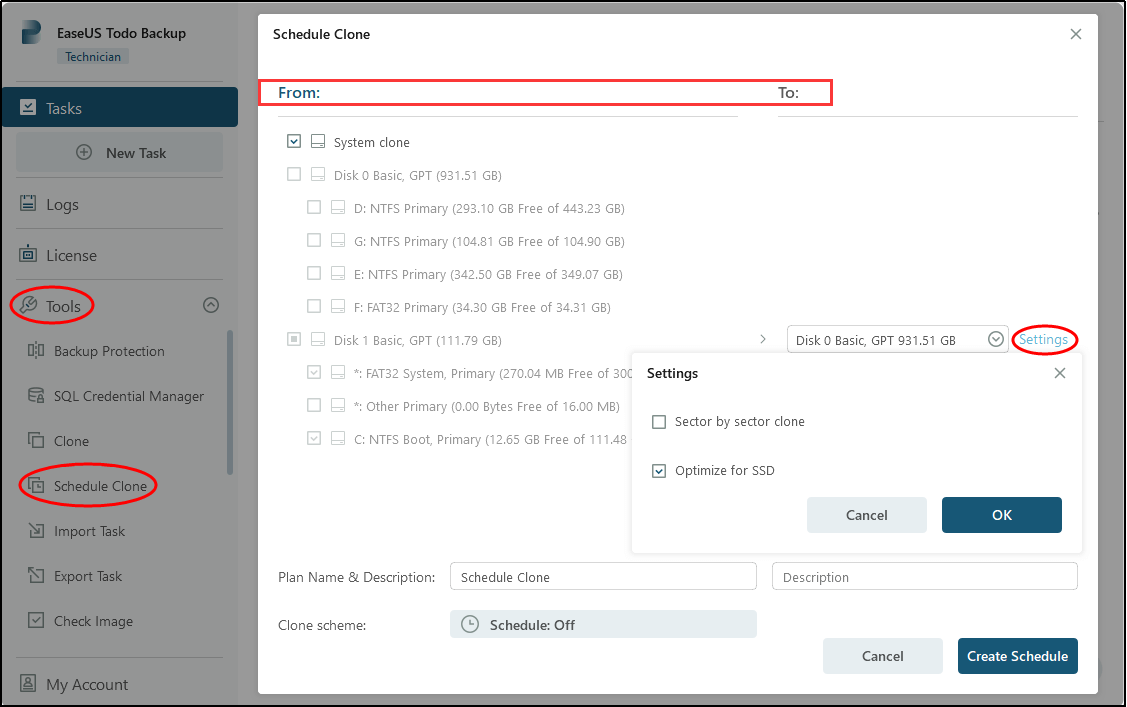
Task: Check the D: NTFS Primary partition checkbox
Action: 314,207
